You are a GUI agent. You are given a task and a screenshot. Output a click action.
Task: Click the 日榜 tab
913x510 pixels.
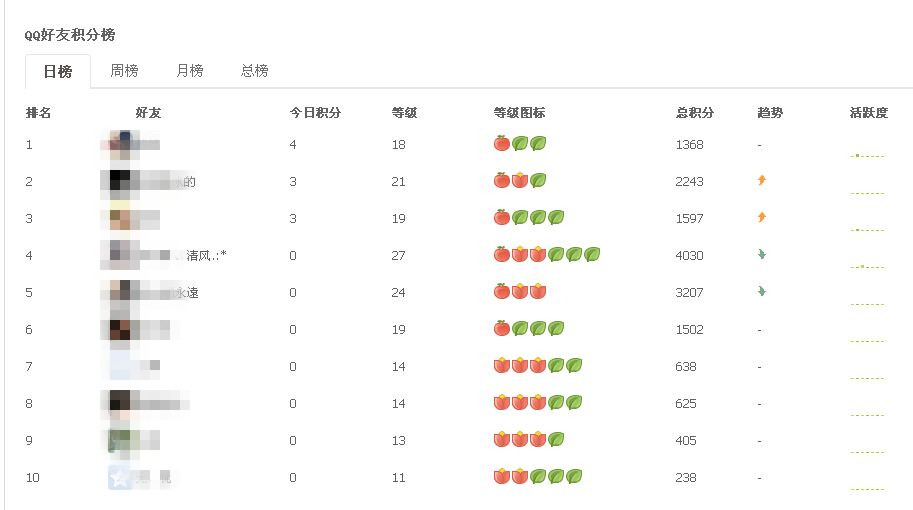pos(57,72)
